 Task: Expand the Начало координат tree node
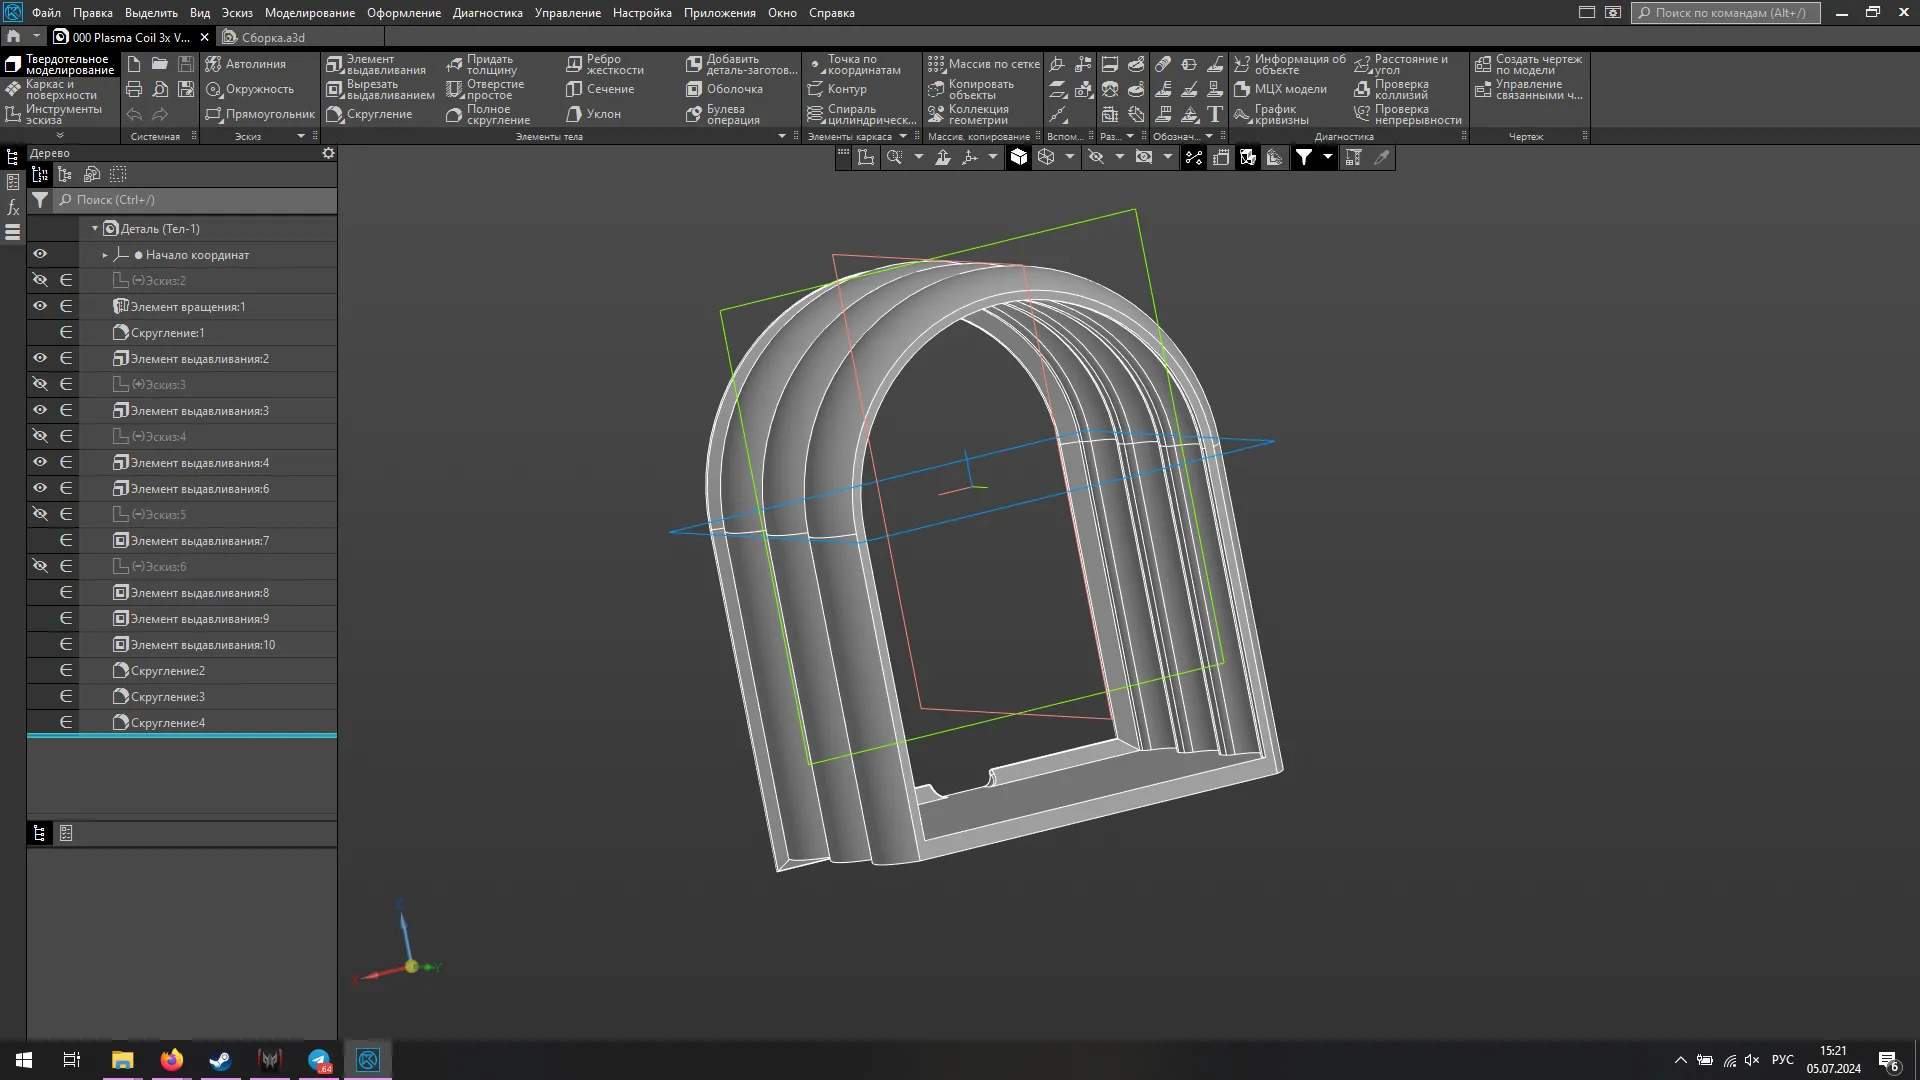point(105,255)
